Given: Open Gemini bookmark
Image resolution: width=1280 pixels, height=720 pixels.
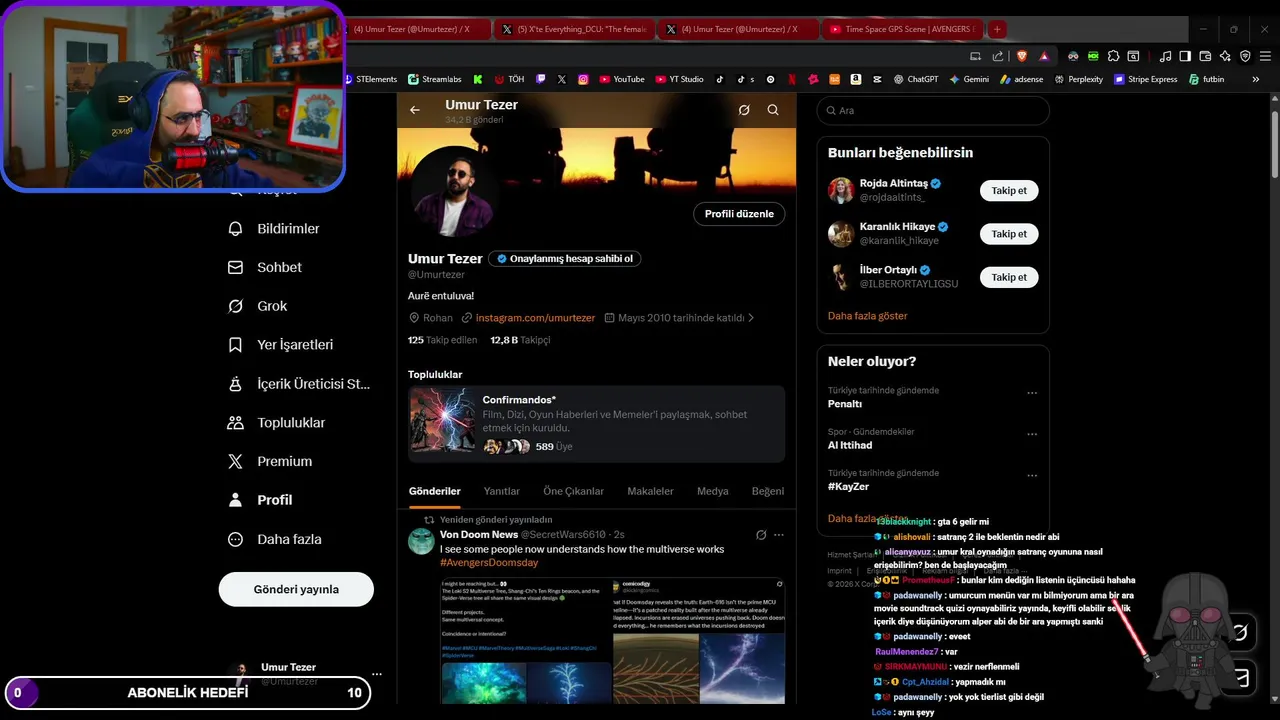Looking at the screenshot, I should (x=969, y=79).
